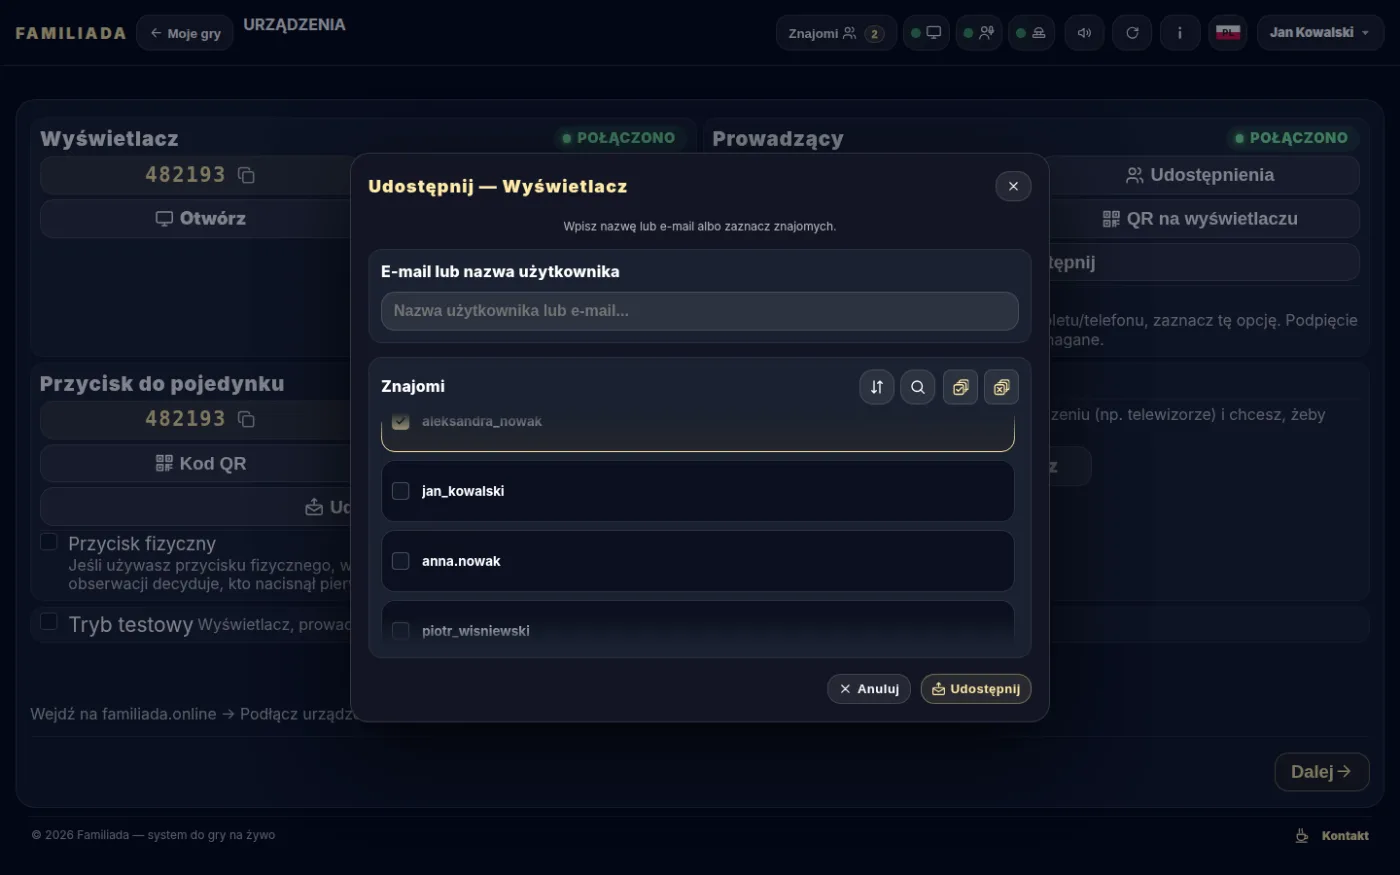Toggle the piotr_wisniewski checkbox
Image resolution: width=1400 pixels, height=875 pixels.
401,631
